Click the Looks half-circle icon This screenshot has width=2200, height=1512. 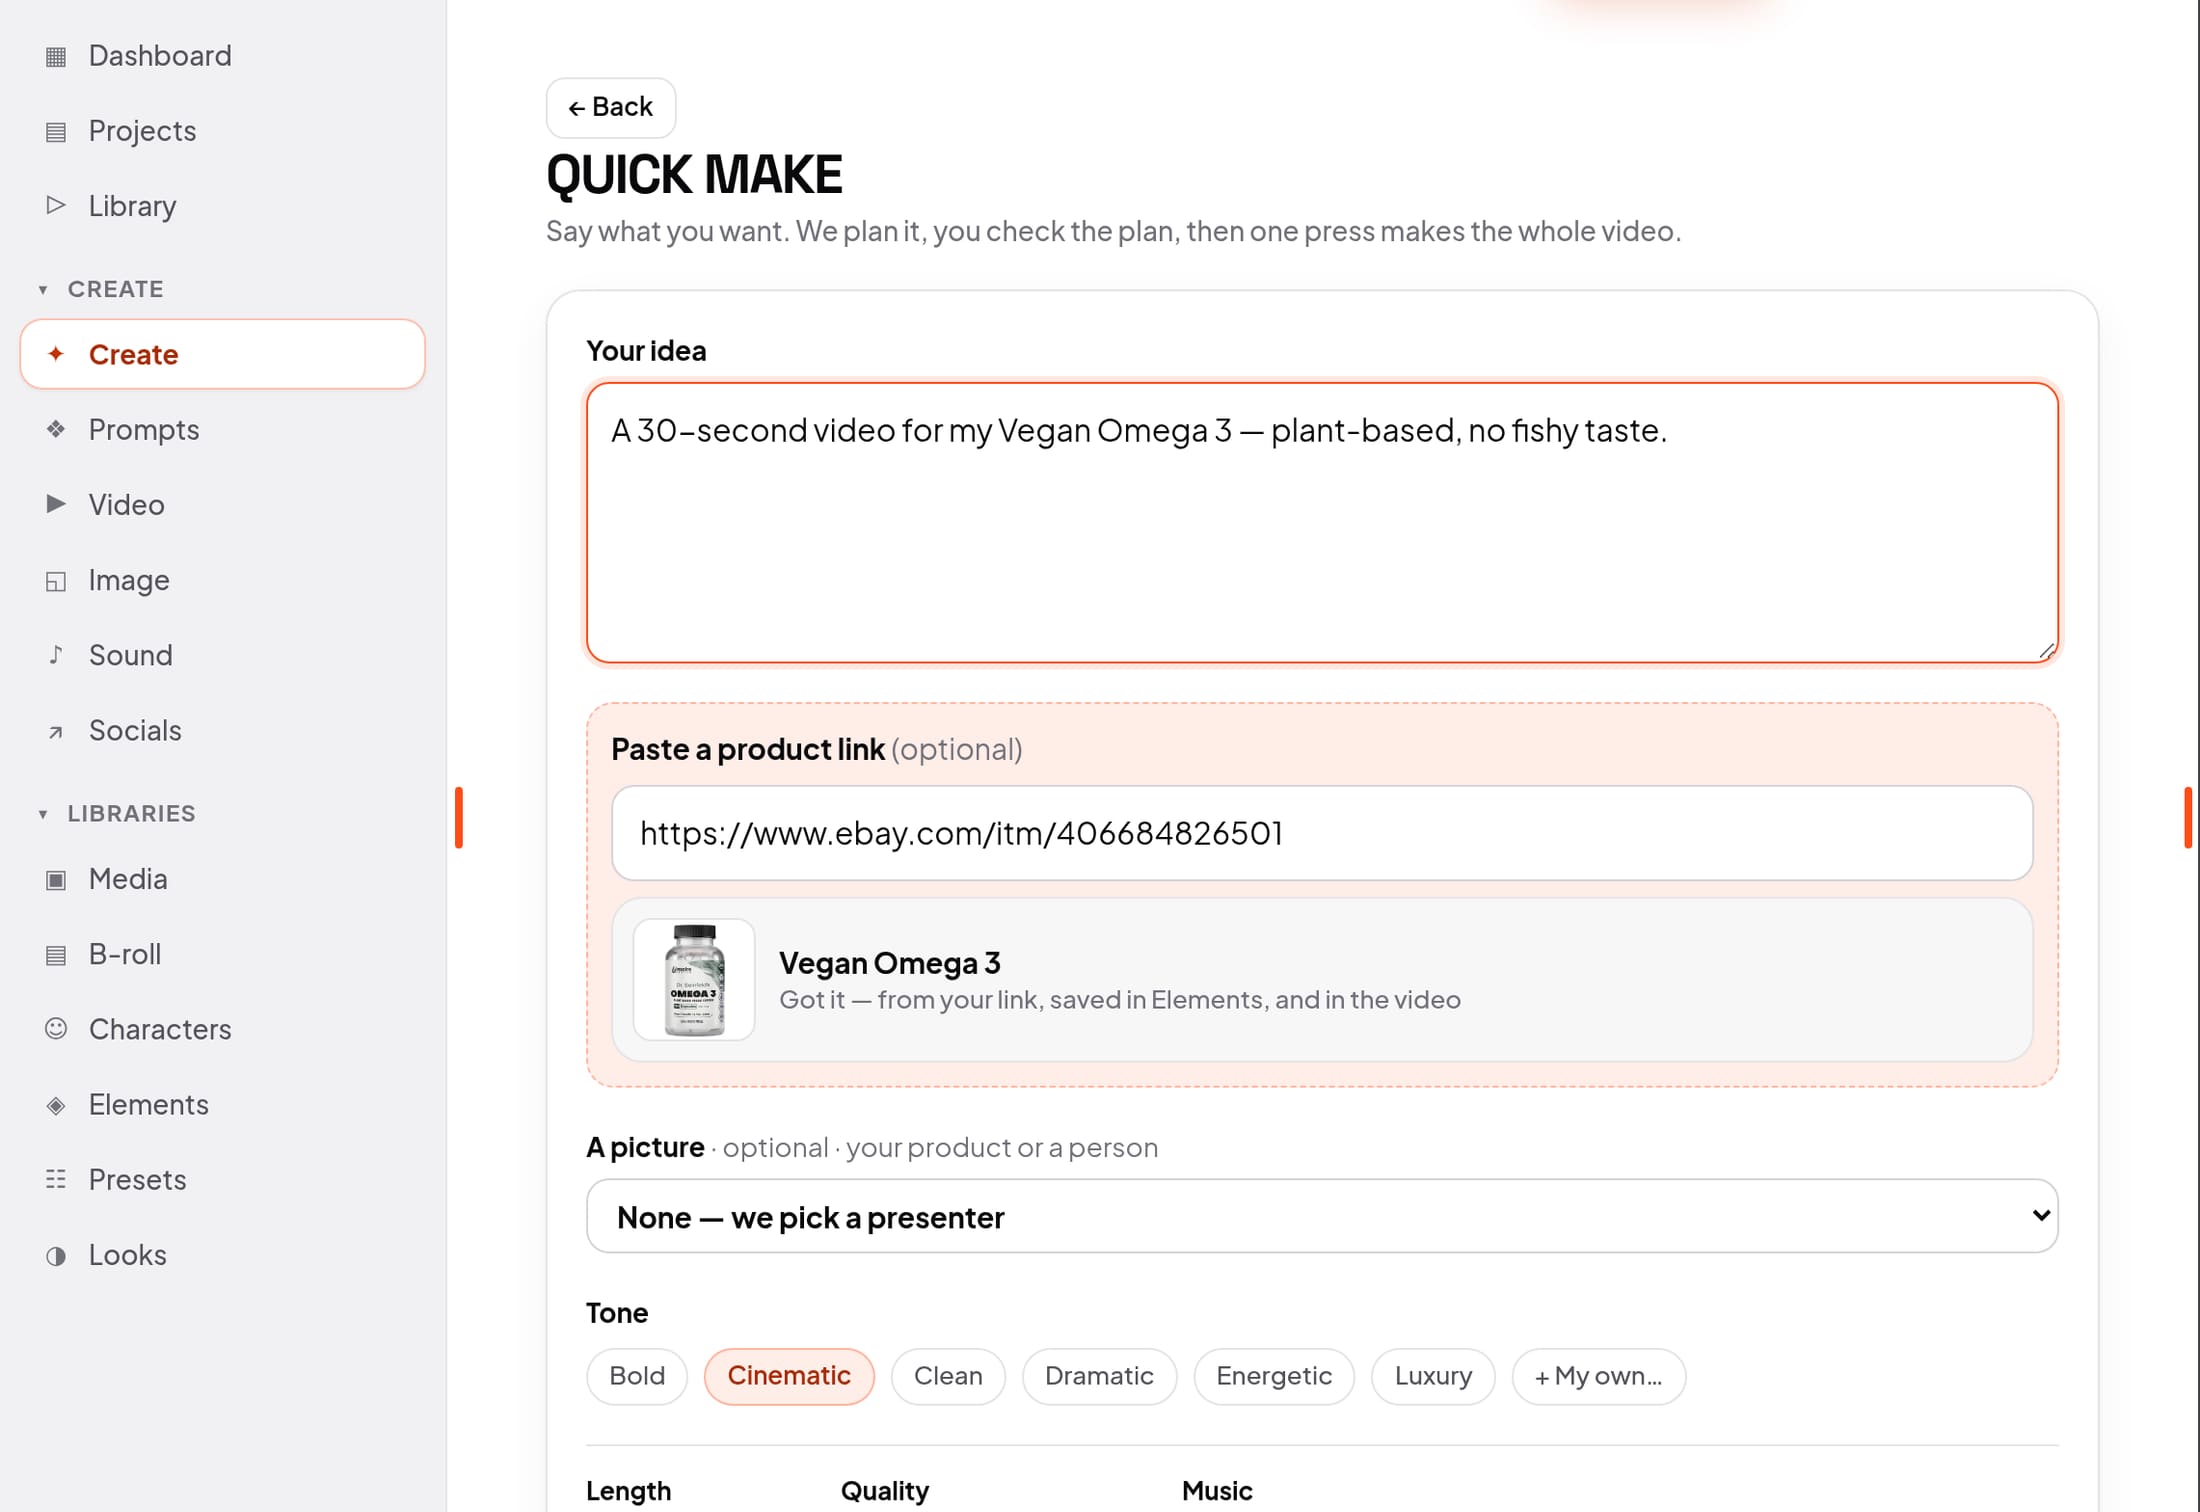[x=56, y=1255]
